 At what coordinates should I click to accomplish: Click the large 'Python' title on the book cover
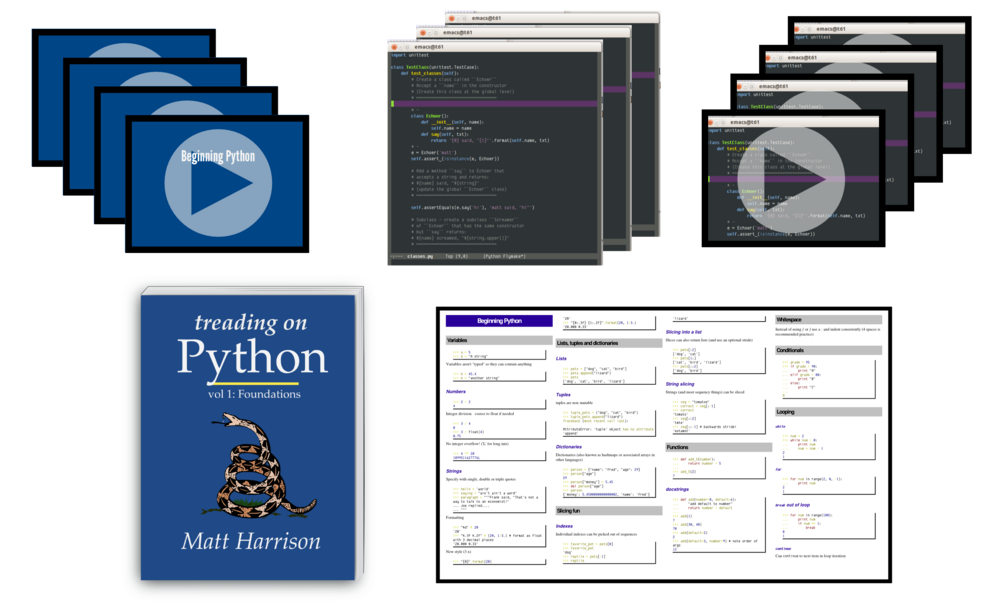point(252,359)
